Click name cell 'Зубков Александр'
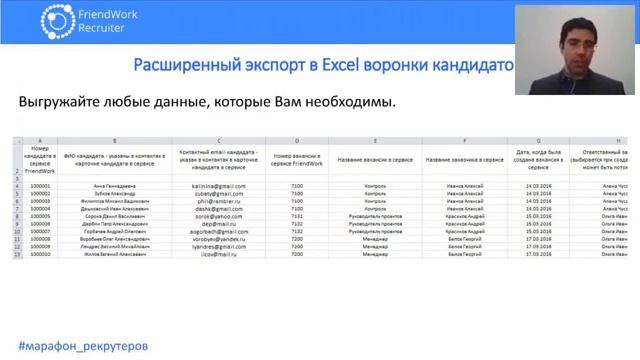Viewport: 640px width, 360px height. (x=115, y=193)
